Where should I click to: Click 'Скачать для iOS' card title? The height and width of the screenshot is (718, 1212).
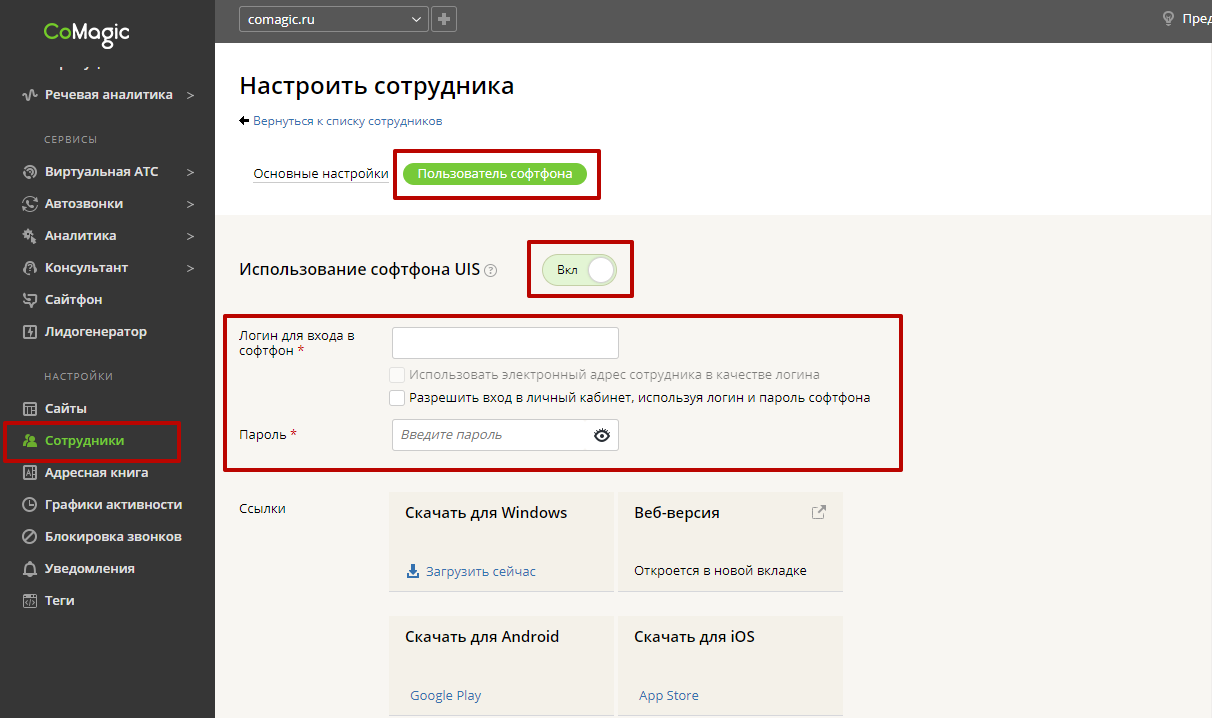[694, 637]
